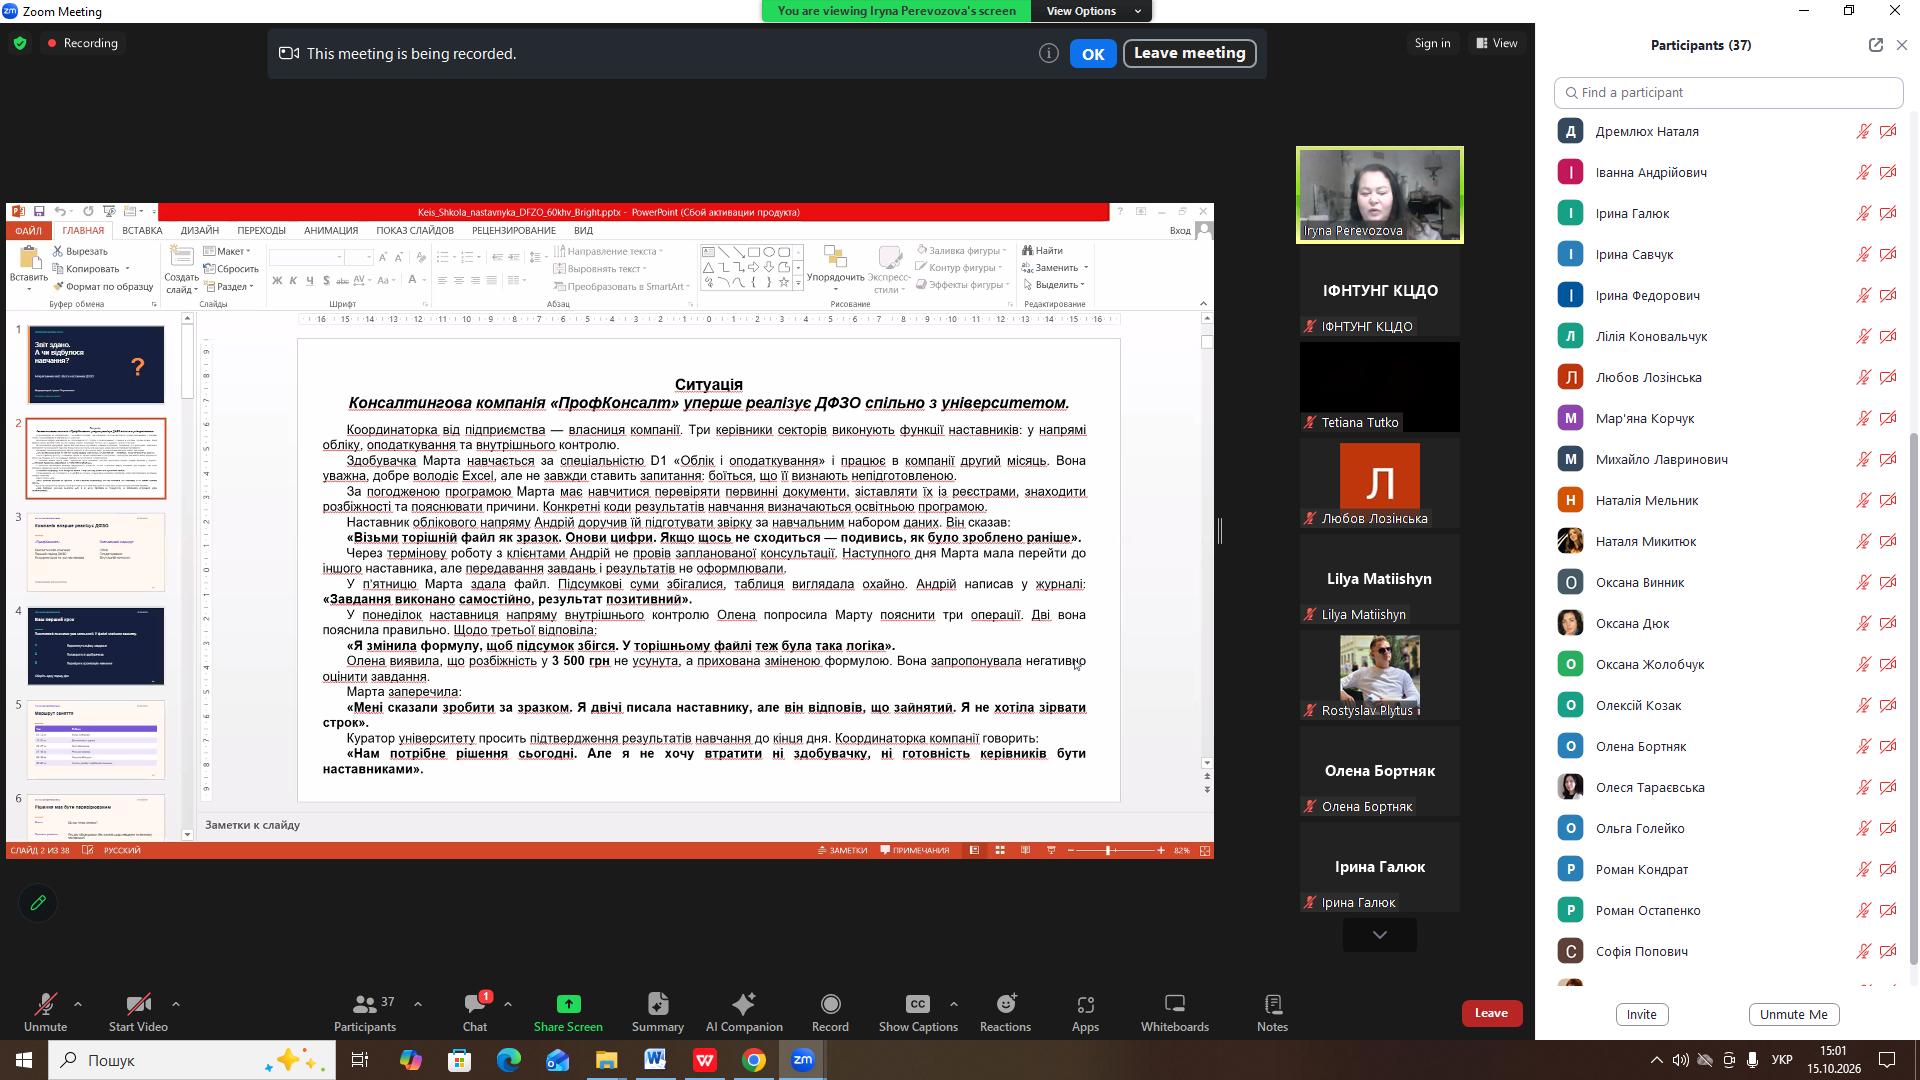Viewport: 1920px width, 1080px height.
Task: Click the red Leave button
Action: click(1491, 1013)
